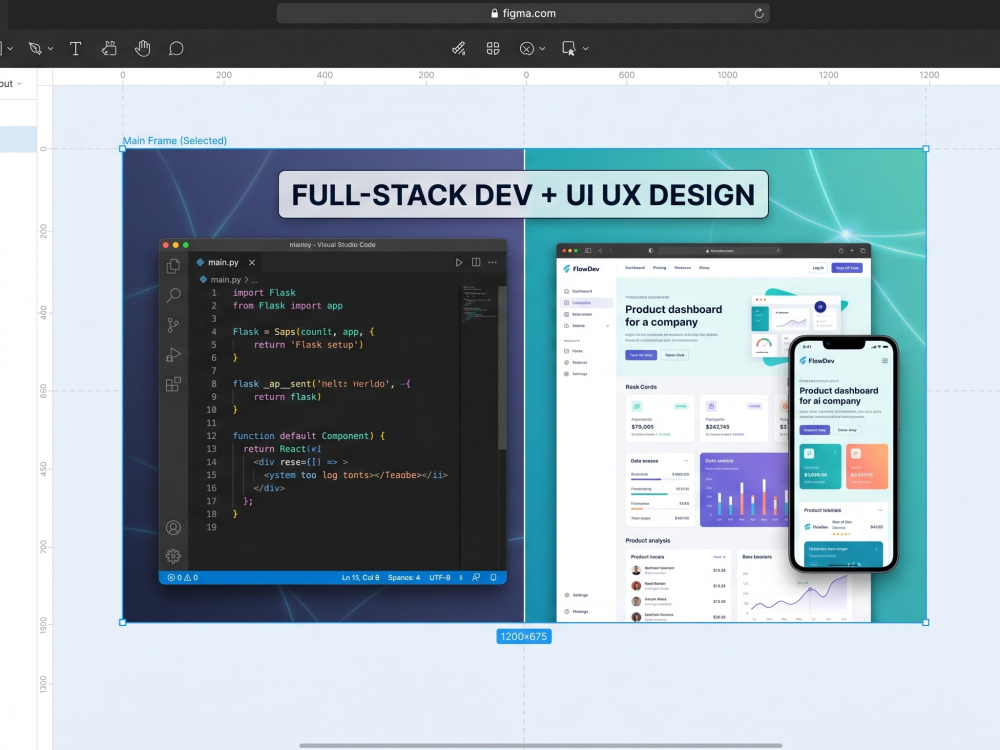This screenshot has width=1000, height=750.
Task: Click the Create component icon
Action: (493, 48)
